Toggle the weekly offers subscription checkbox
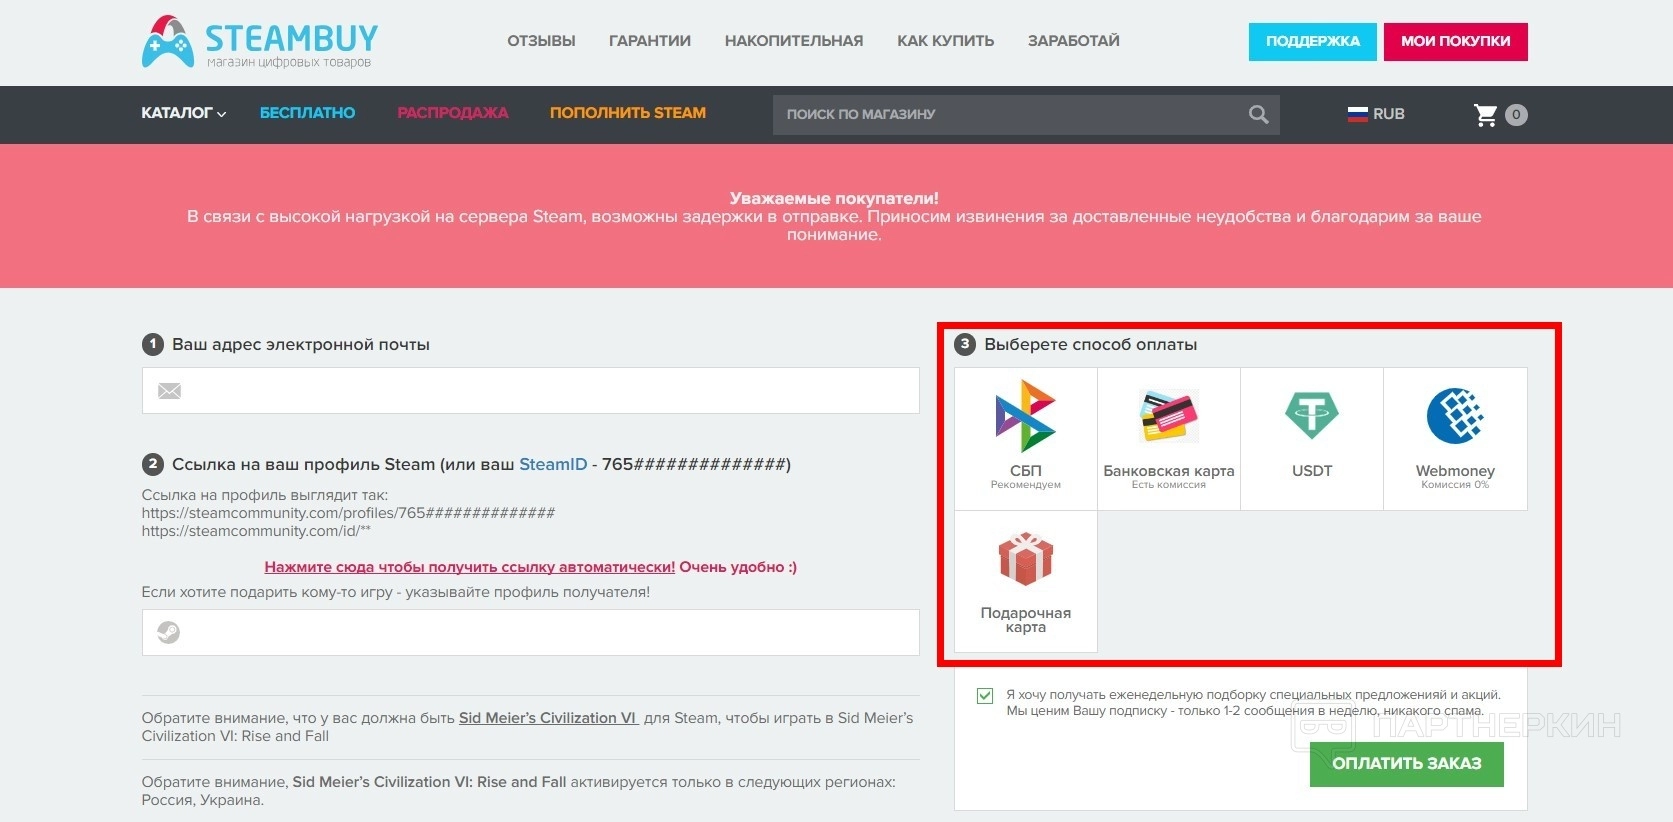 click(x=985, y=696)
